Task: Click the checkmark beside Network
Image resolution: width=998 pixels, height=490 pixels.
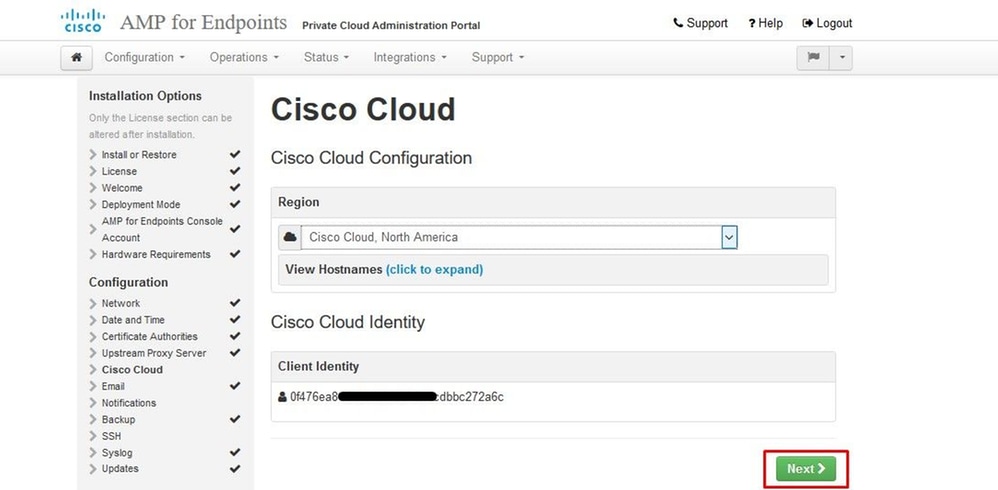Action: (235, 303)
